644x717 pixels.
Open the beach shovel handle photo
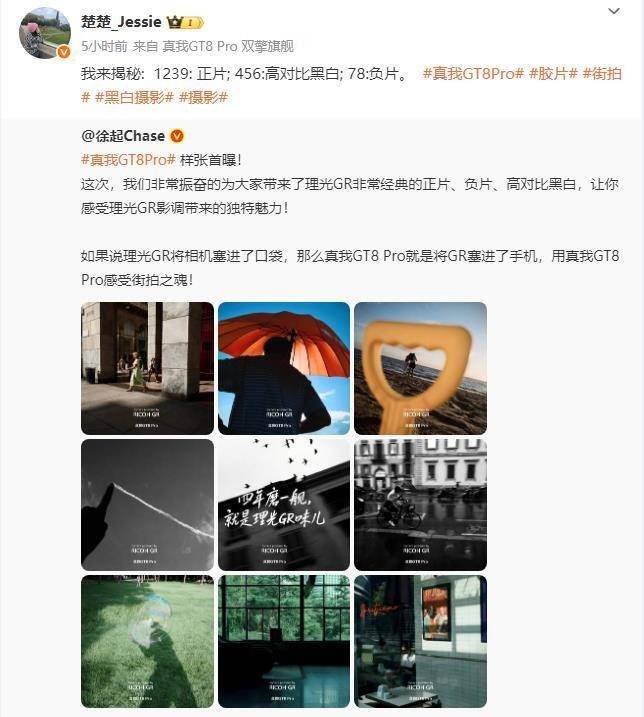[420, 368]
